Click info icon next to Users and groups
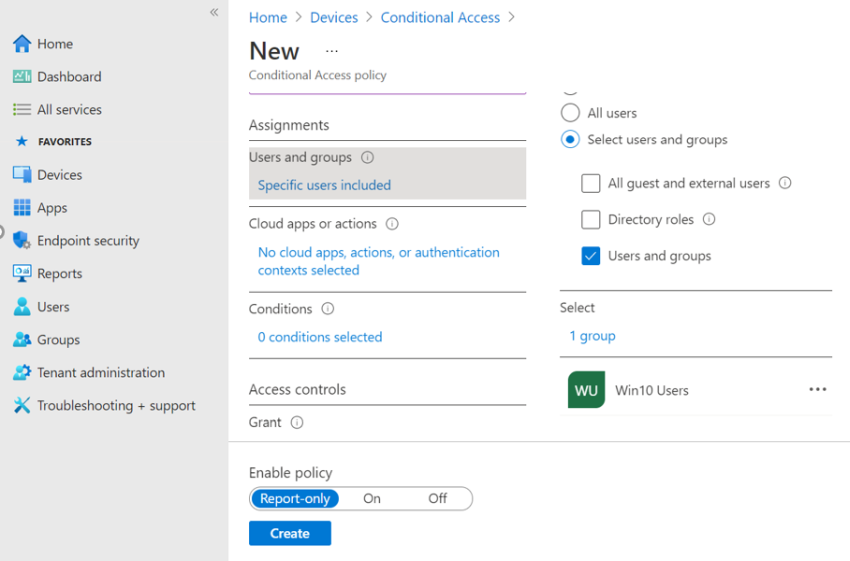The height and width of the screenshot is (561, 850). coord(368,157)
